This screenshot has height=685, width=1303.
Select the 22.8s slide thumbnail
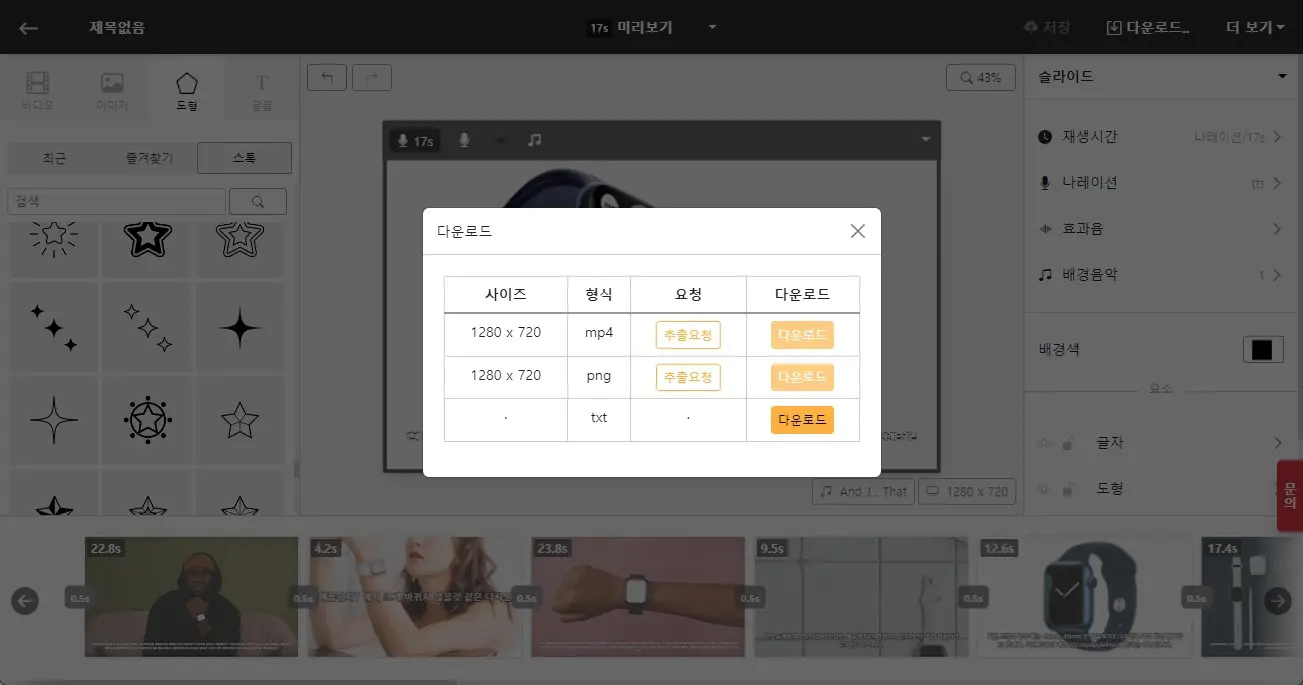pos(192,597)
